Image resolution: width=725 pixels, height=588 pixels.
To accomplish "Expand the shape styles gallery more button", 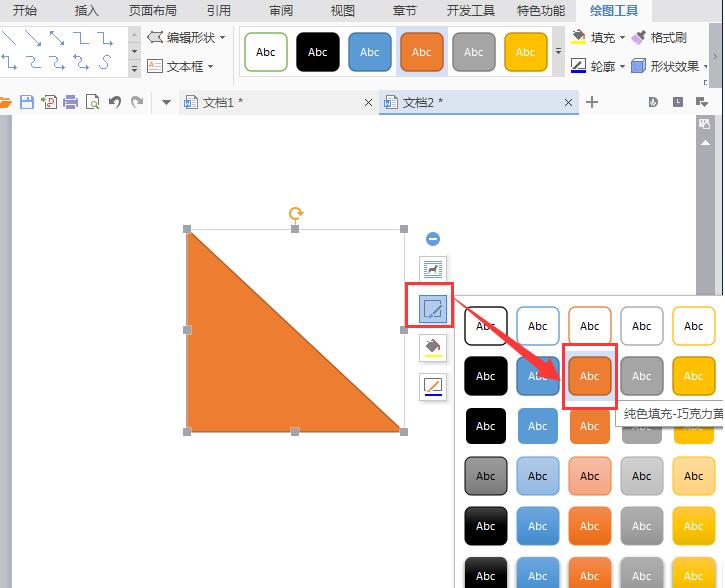I will (558, 51).
